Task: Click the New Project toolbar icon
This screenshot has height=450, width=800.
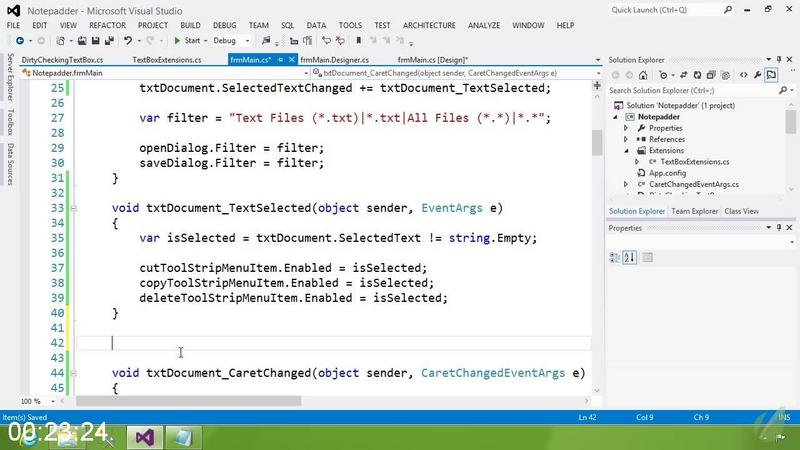Action: [61, 40]
